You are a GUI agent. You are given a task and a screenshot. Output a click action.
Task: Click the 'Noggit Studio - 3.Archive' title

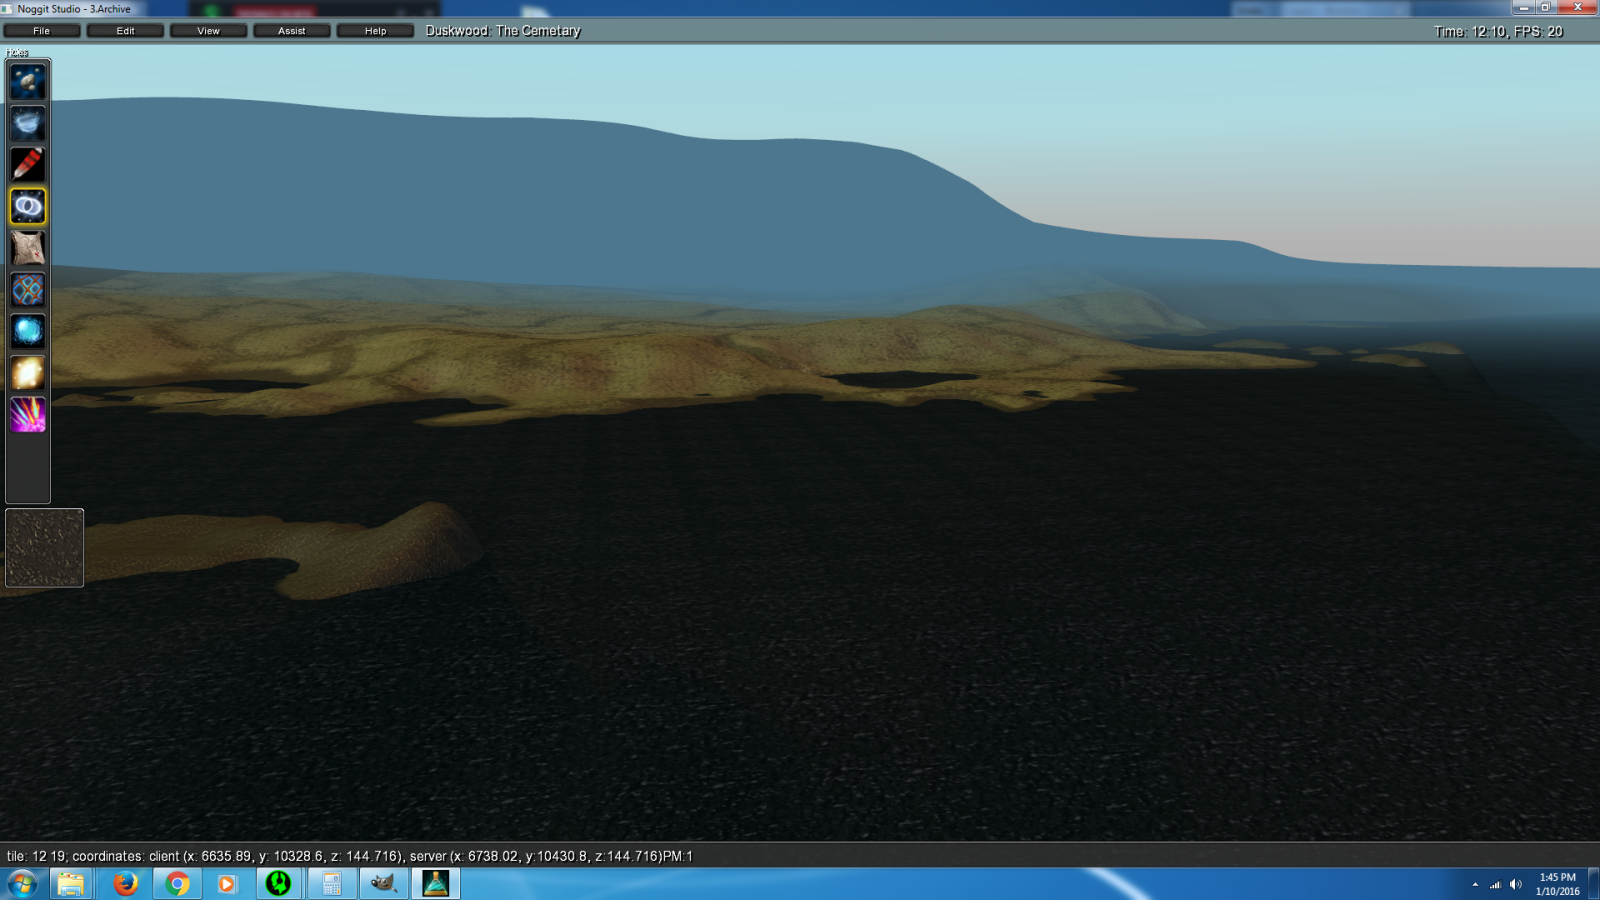point(74,9)
